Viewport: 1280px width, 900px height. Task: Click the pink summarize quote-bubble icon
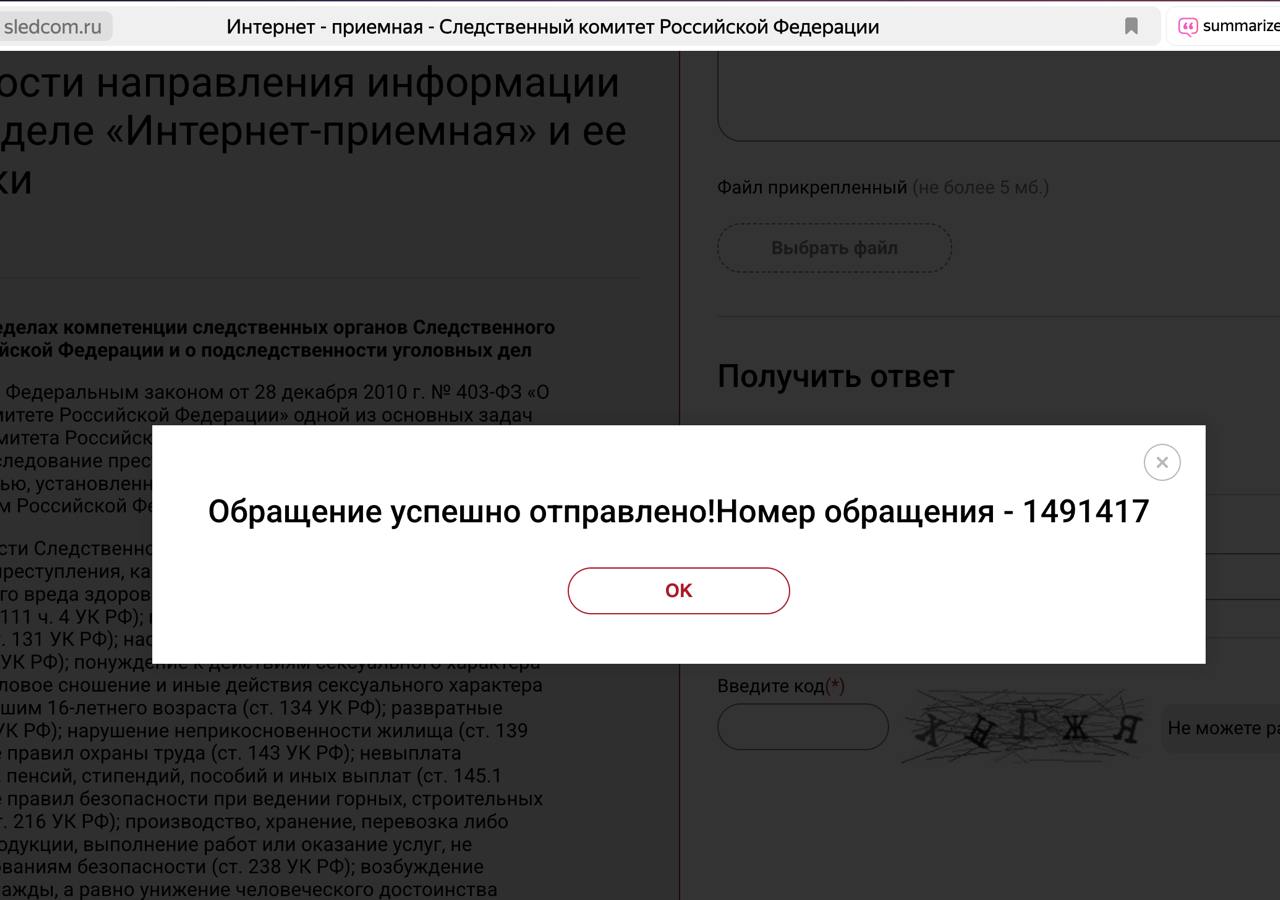tap(1188, 27)
